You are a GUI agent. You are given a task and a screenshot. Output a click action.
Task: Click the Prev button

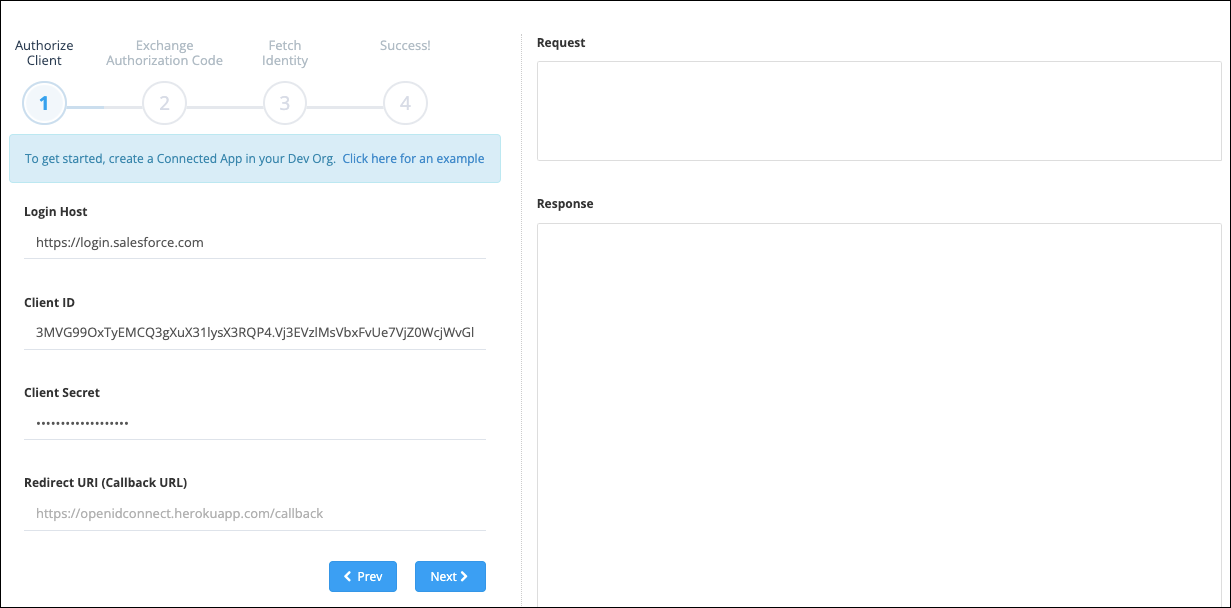point(363,576)
